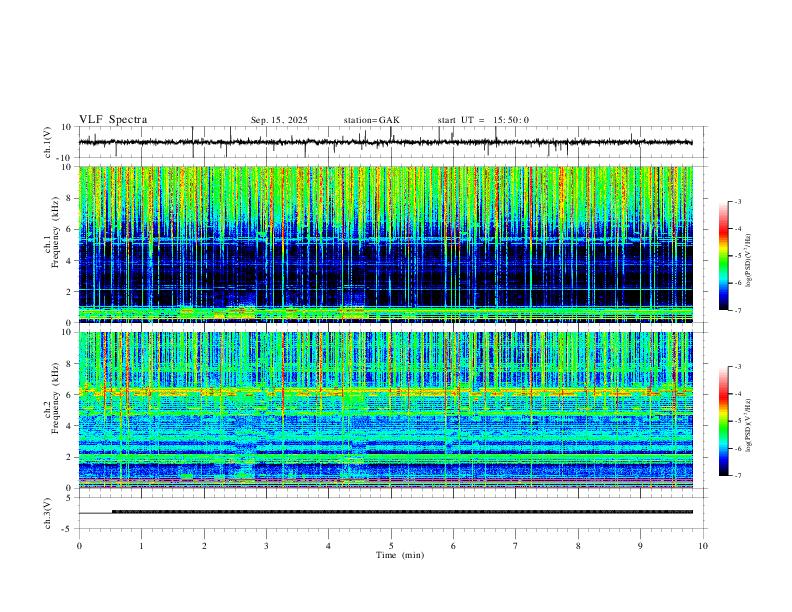The image size is (792, 612).
Task: Click the '-7' tick of lower colorbar
Action: coord(737,475)
